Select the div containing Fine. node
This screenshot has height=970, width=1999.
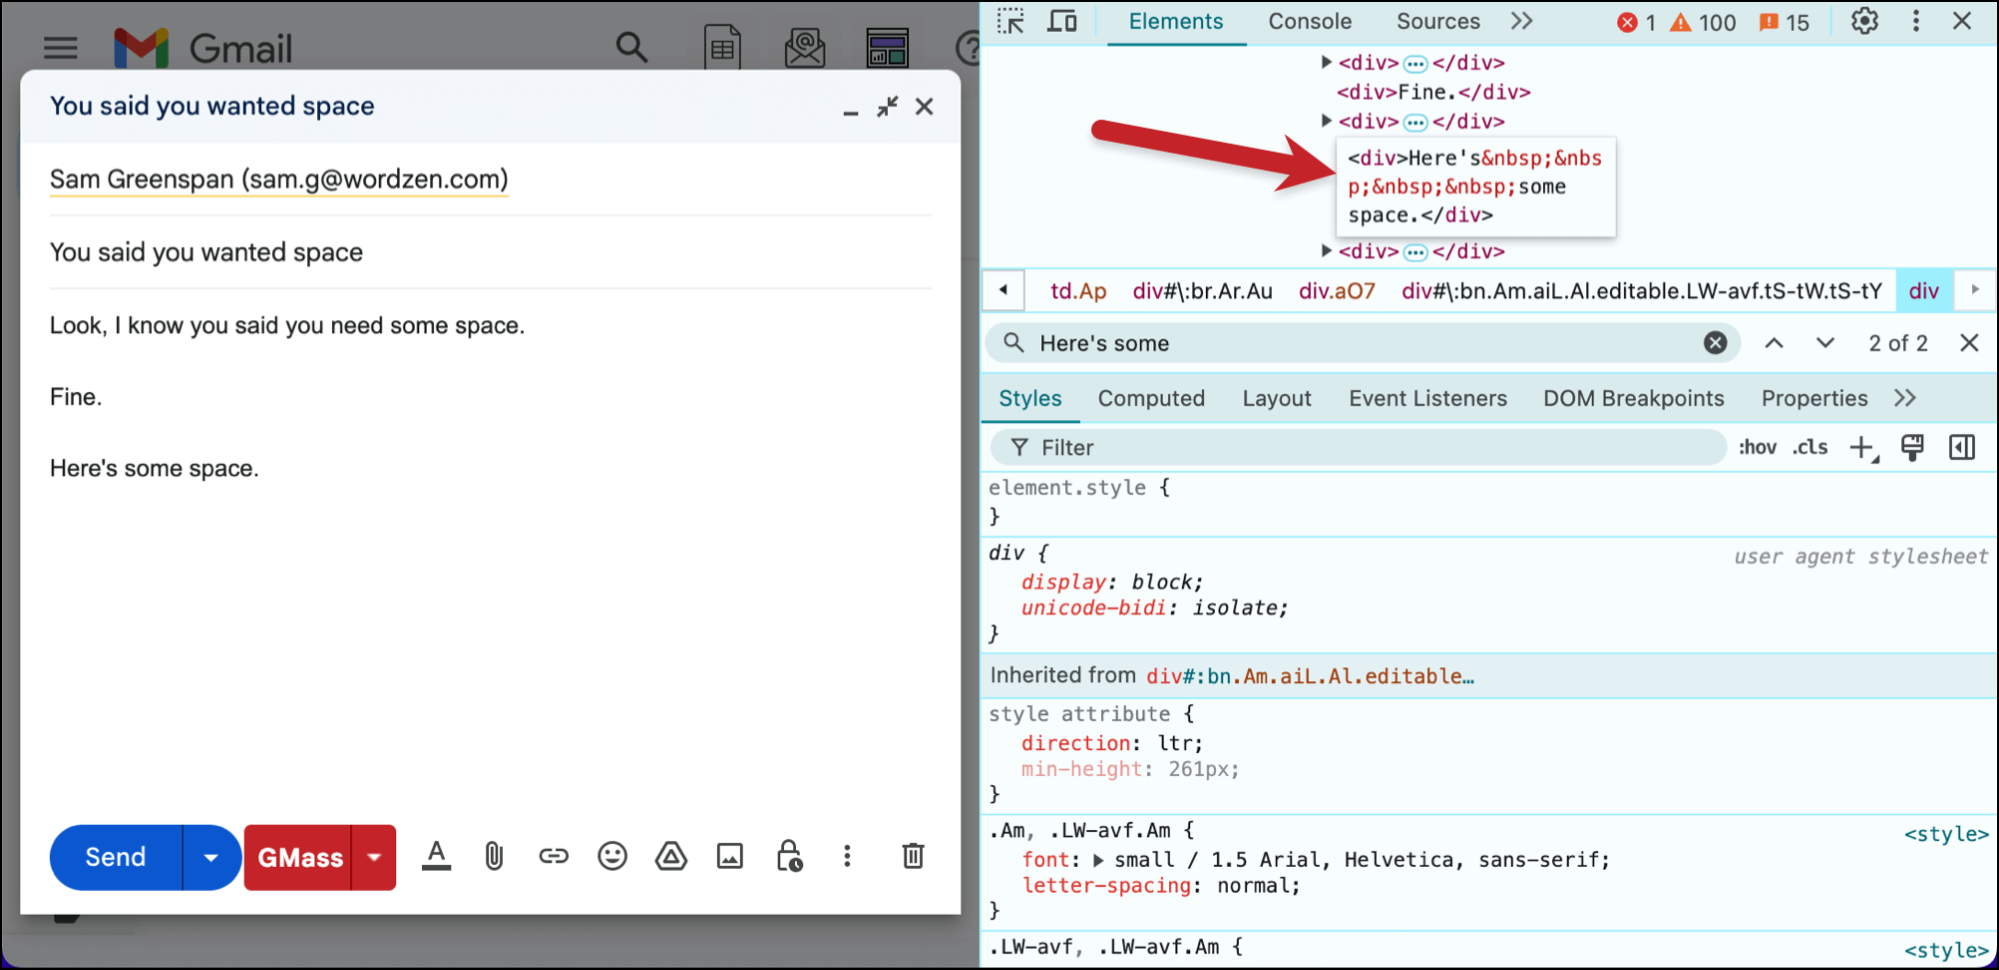pyautogui.click(x=1433, y=92)
